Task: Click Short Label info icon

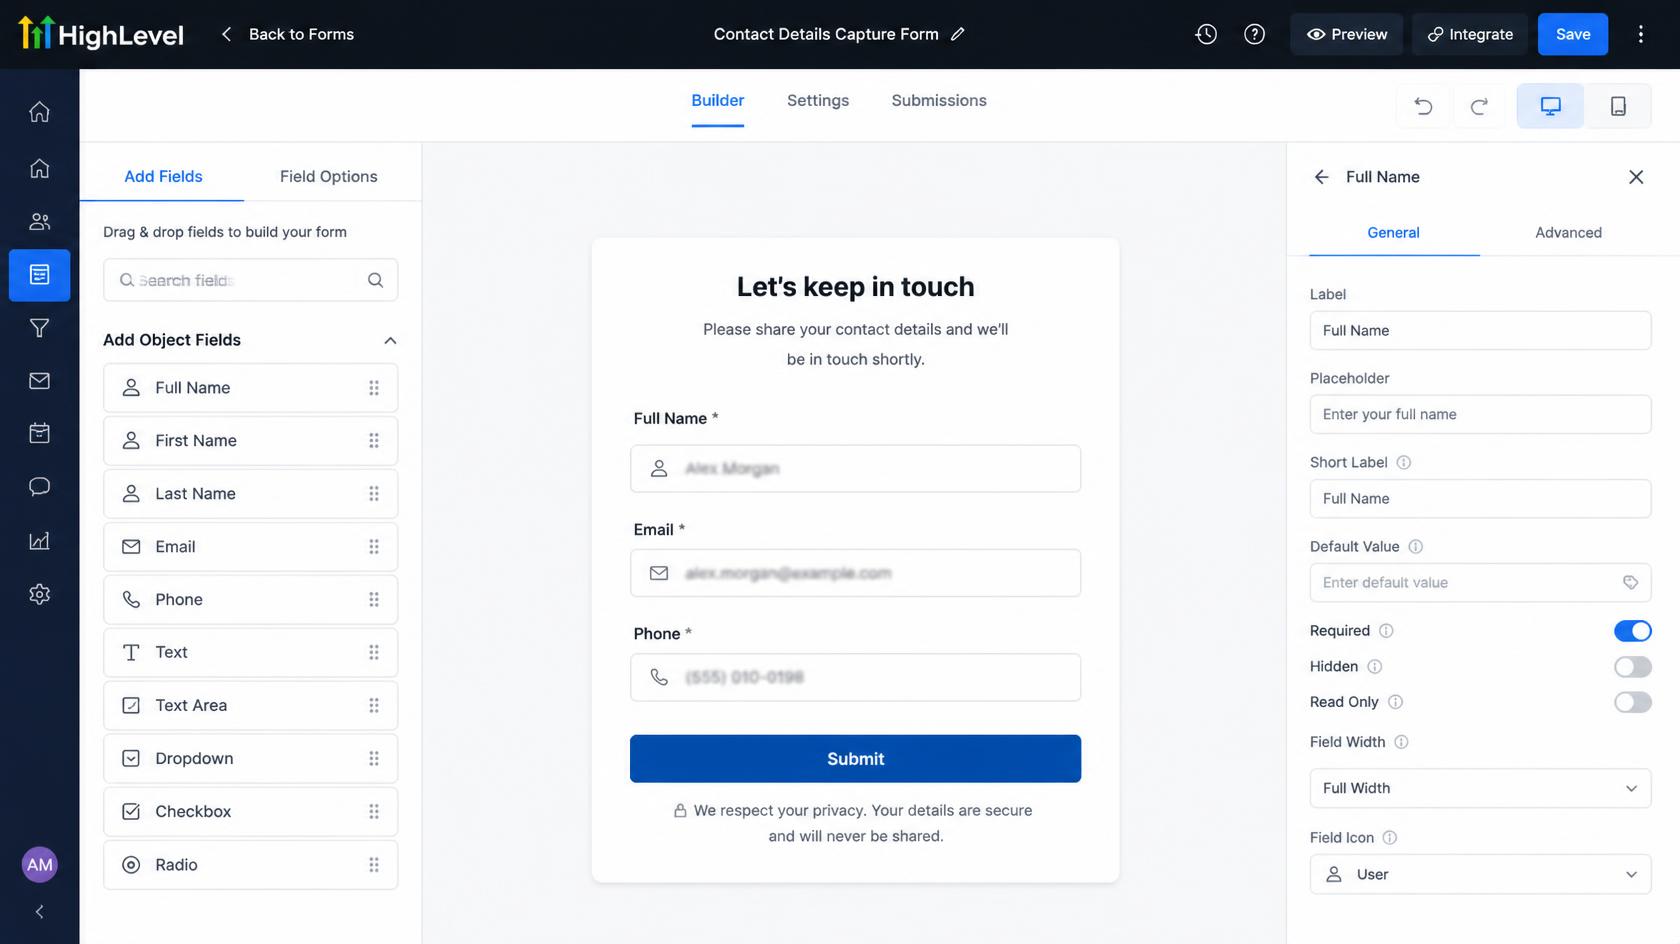Action: [1403, 463]
